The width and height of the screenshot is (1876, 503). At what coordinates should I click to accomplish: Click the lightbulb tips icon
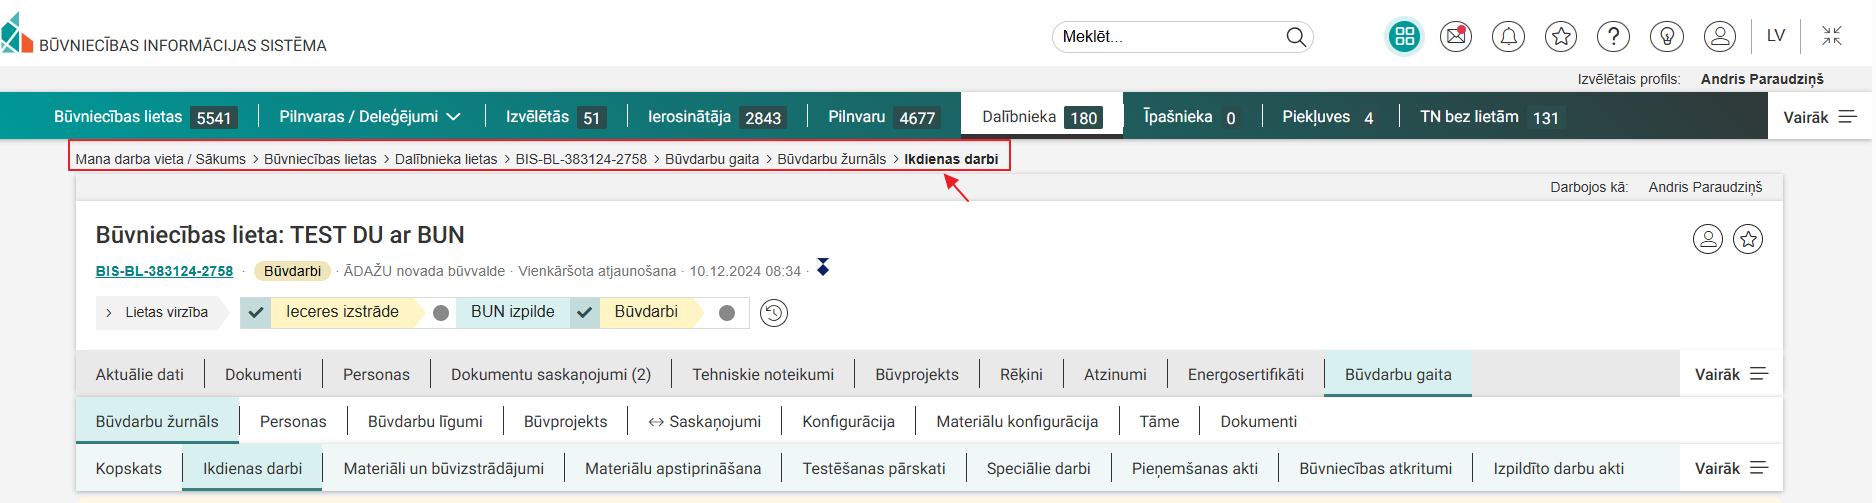click(x=1667, y=37)
